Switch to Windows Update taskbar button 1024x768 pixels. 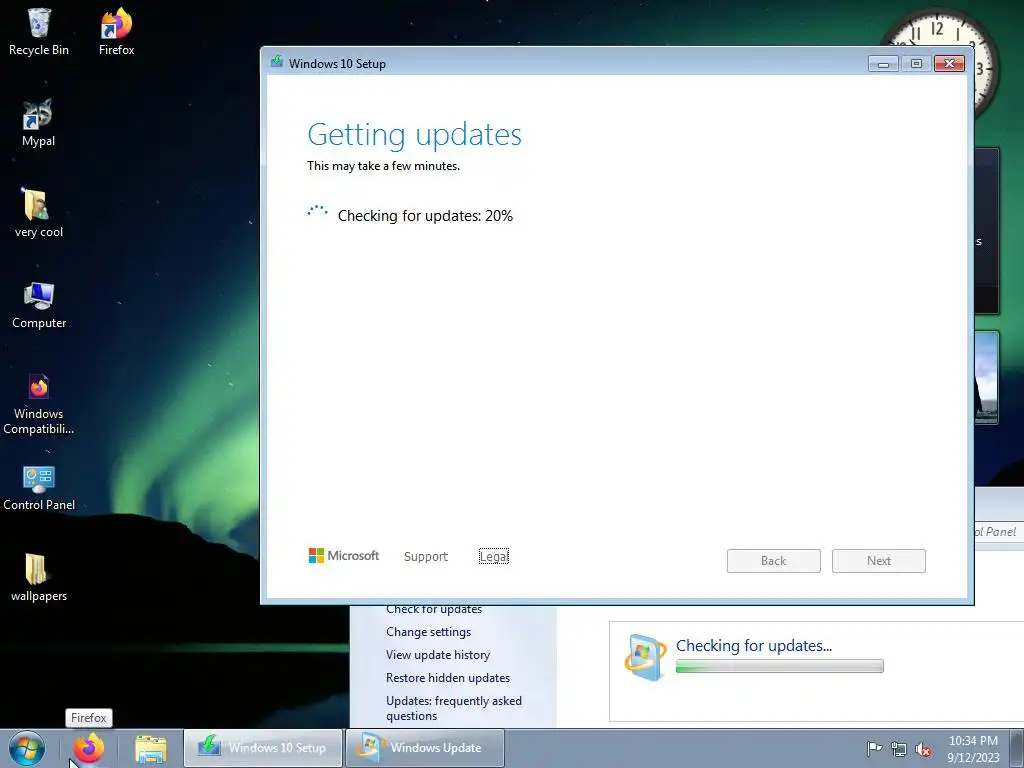point(424,748)
